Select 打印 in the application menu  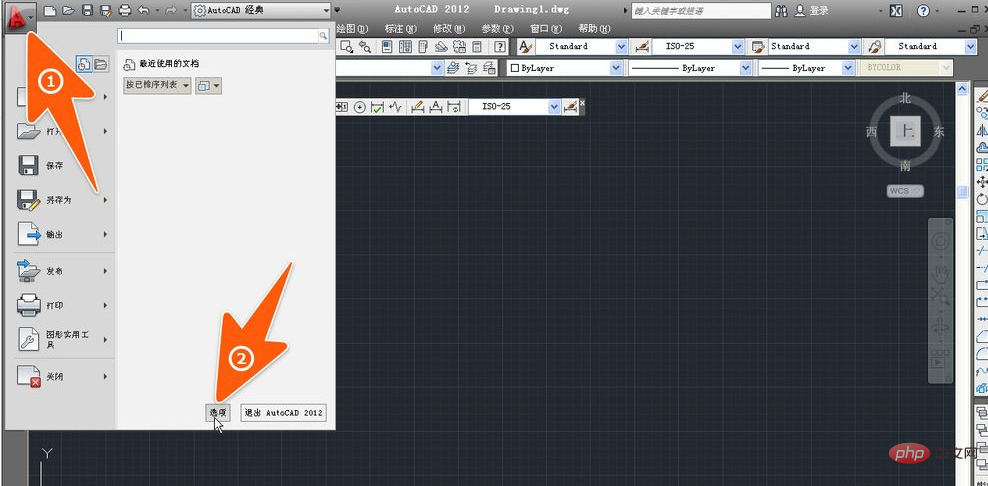[62, 305]
